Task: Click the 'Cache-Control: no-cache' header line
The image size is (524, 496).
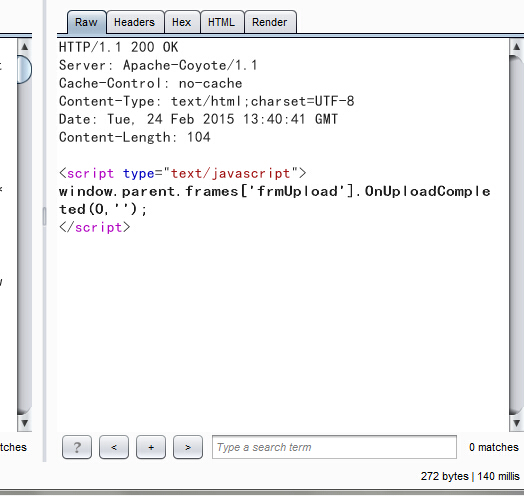Action: pos(150,83)
